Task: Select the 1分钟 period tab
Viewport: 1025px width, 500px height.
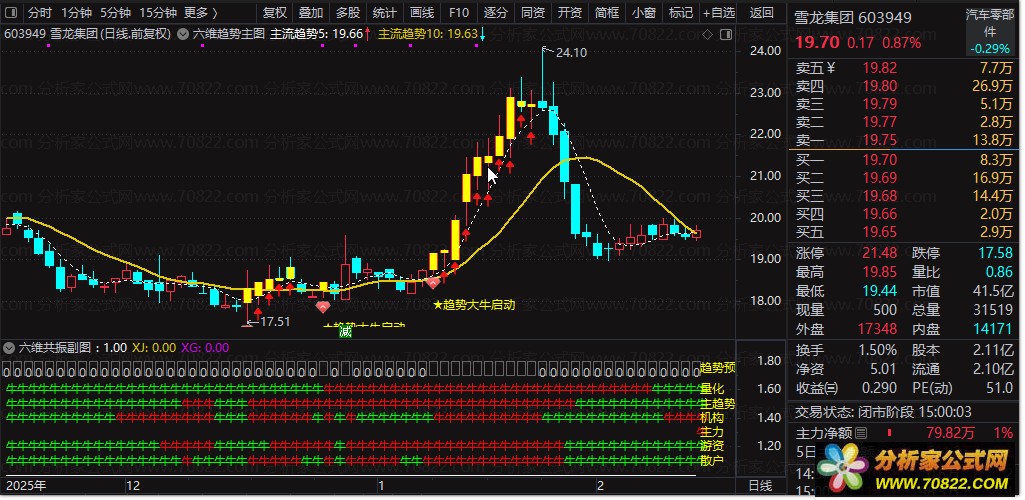Action: point(76,12)
